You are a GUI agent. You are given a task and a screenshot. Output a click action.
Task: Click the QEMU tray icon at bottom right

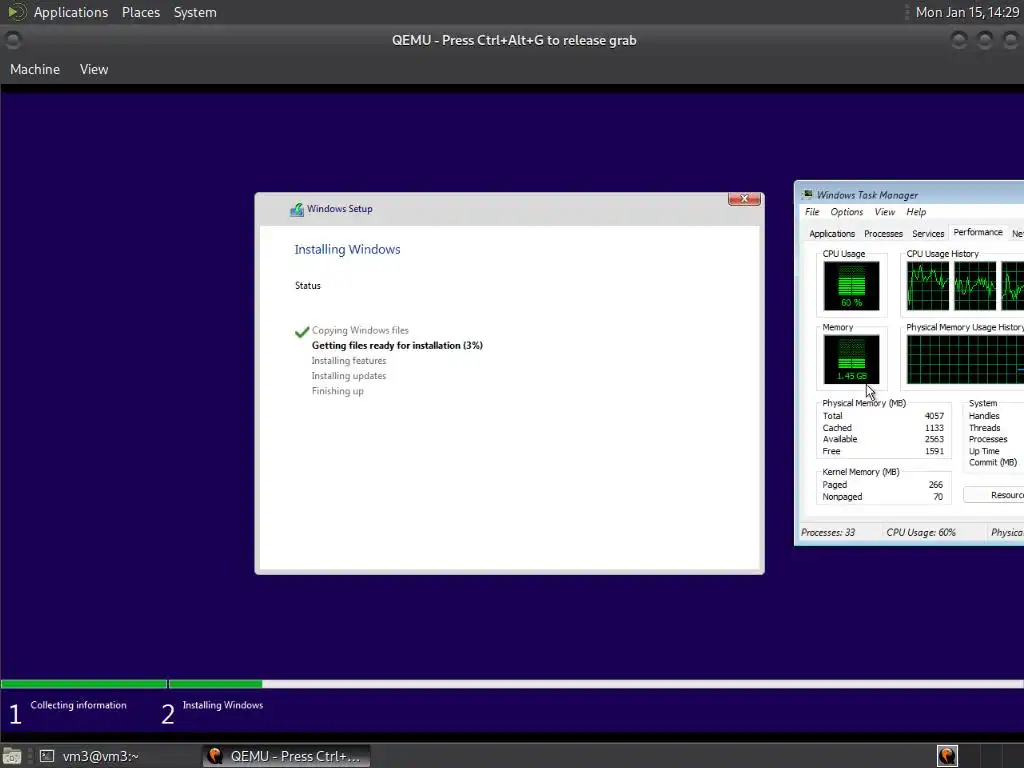[947, 756]
